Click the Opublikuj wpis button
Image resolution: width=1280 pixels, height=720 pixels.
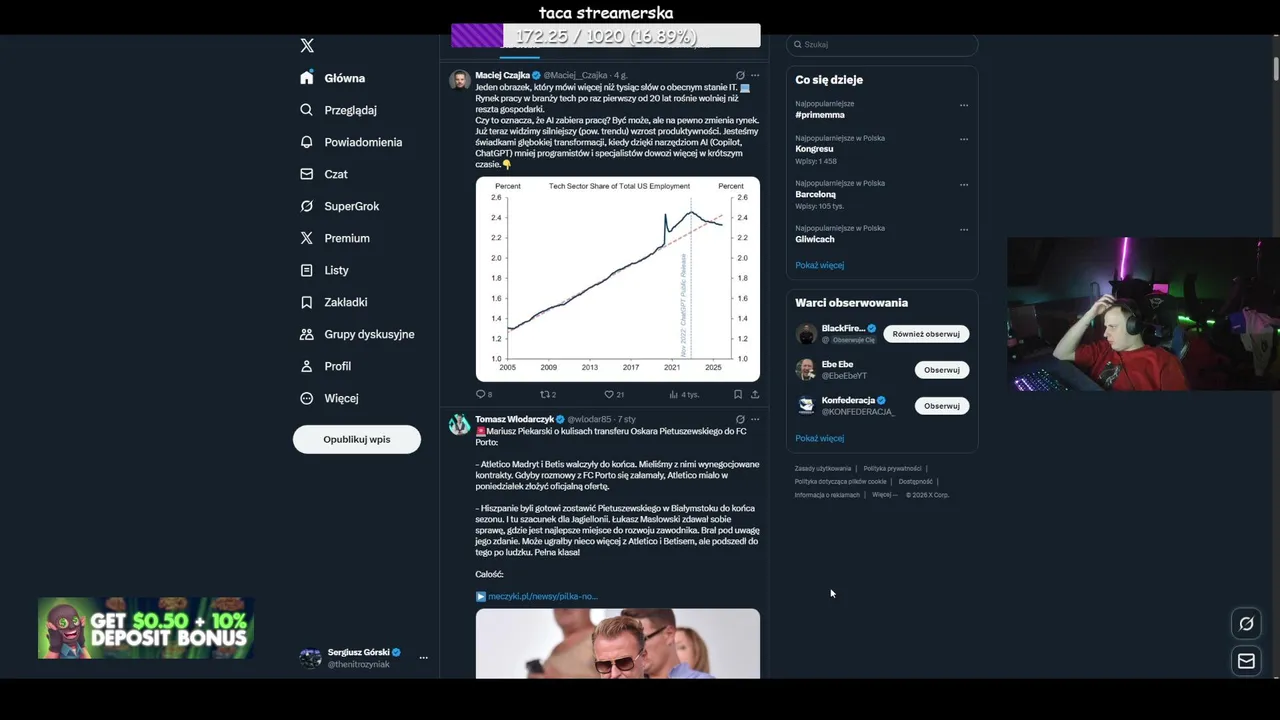(356, 439)
